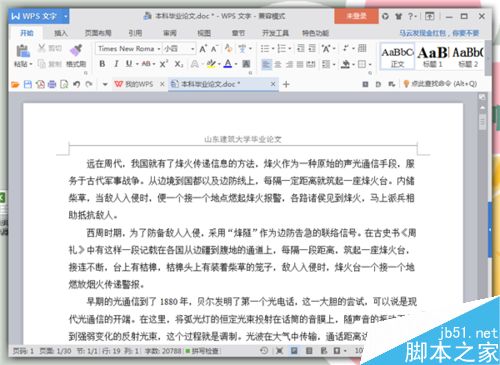Viewport: 500px width, 365px height.
Task: Apply character shading icon
Action: [246, 64]
